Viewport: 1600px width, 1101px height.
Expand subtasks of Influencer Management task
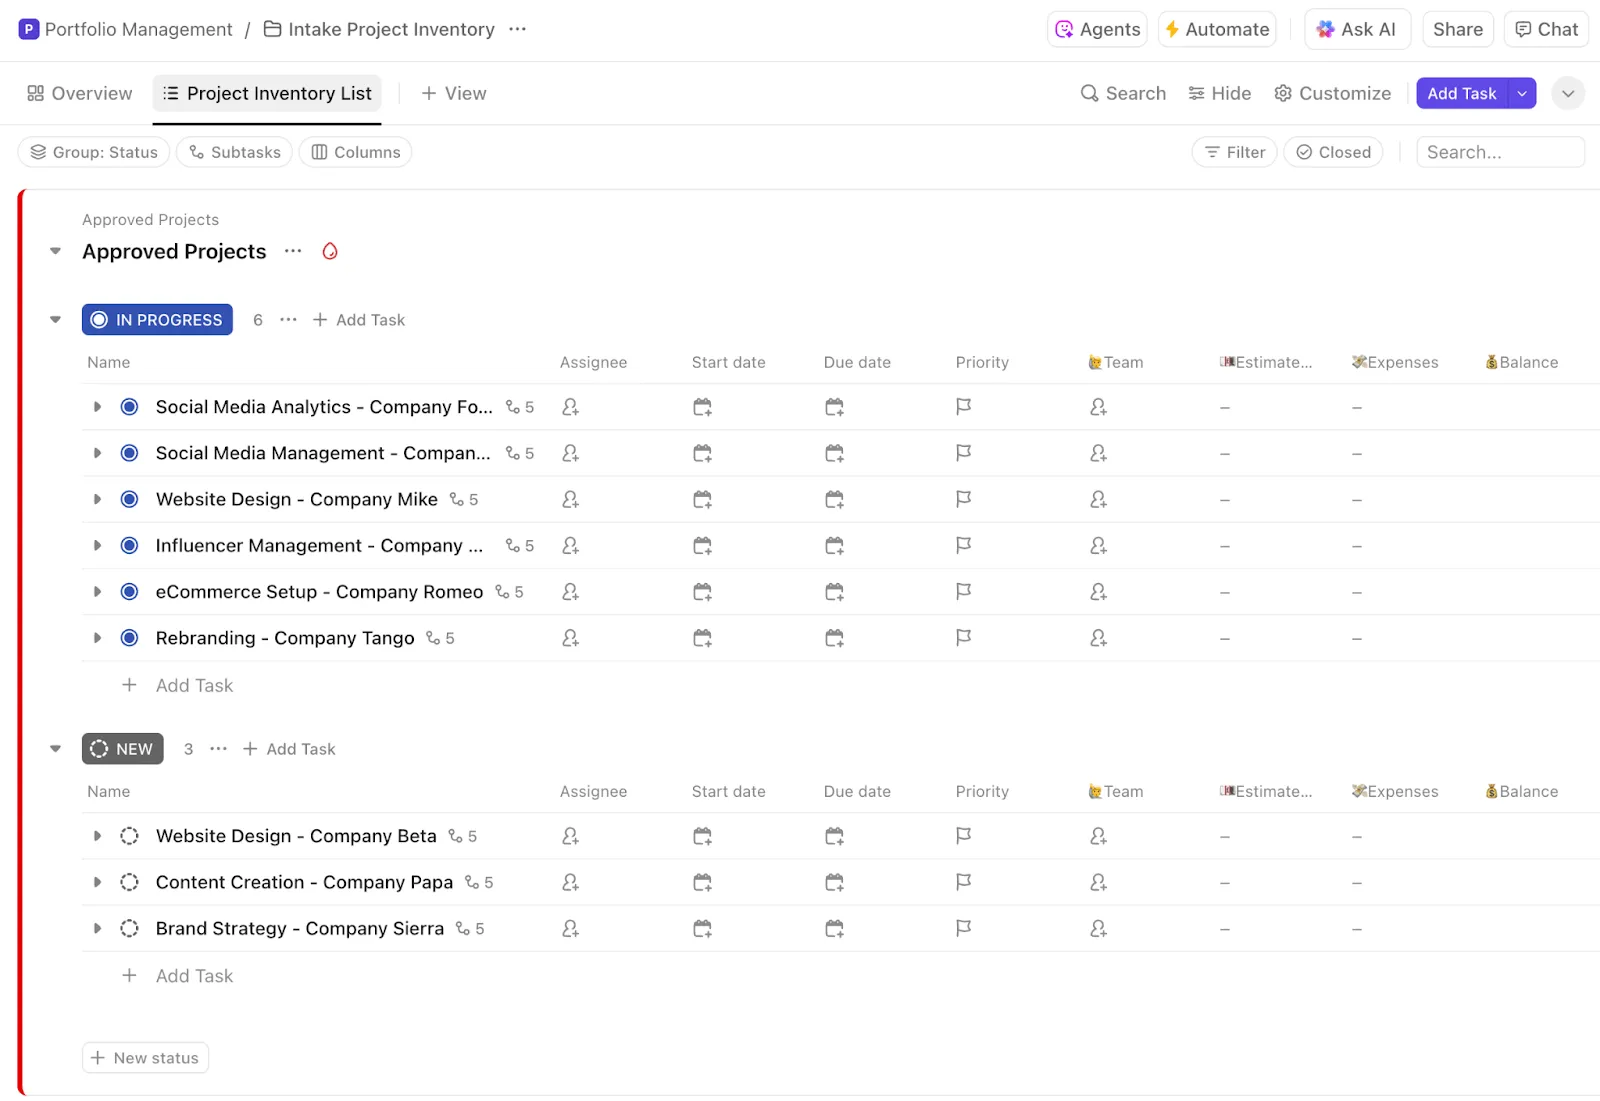coord(97,546)
